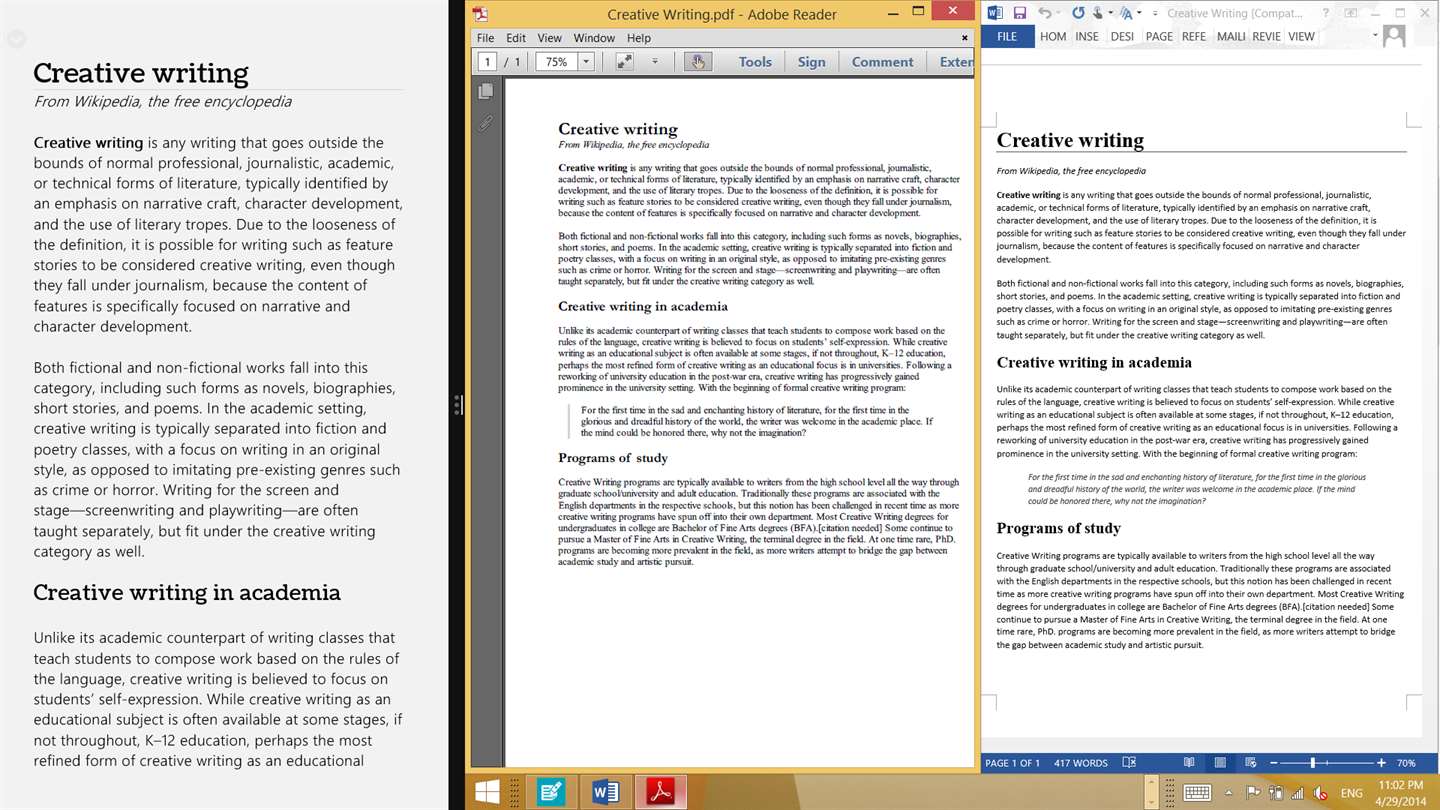Click the Word undo arrow
1440x810 pixels.
(1045, 13)
